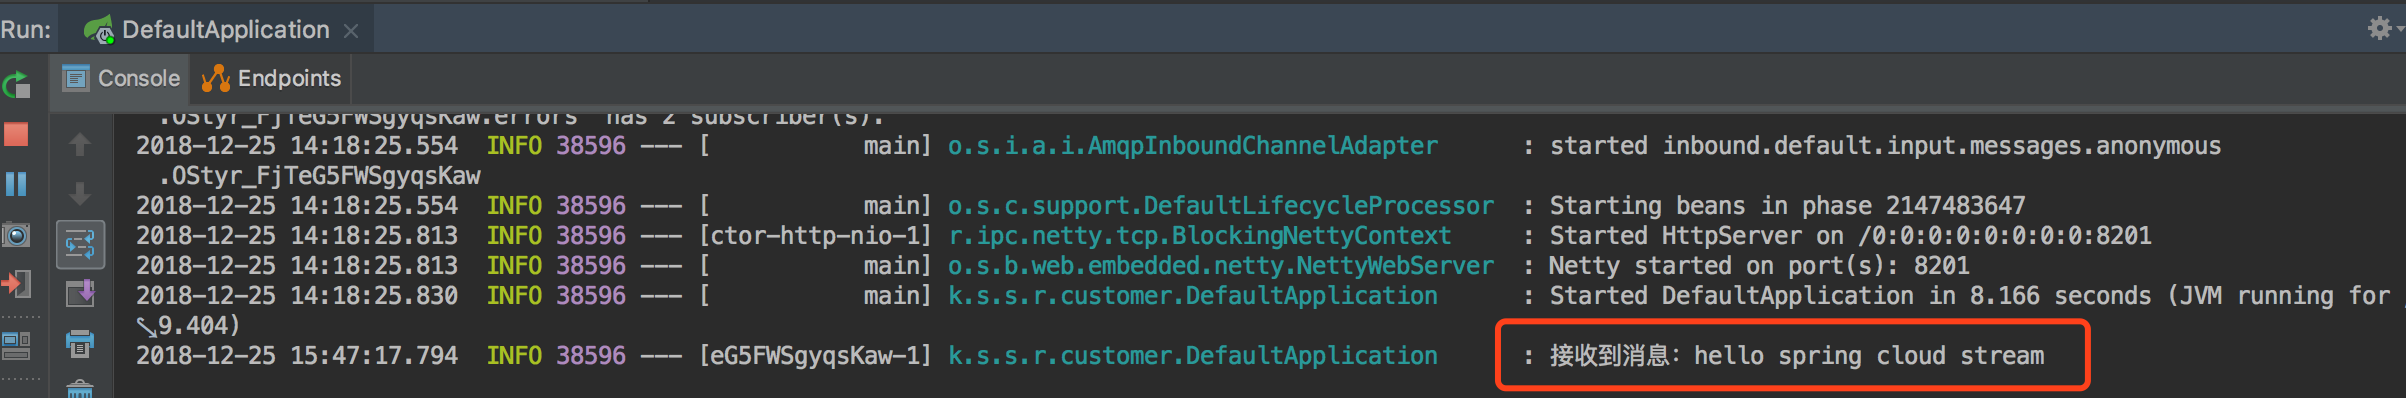Jump down the stack trace with the down arrow
This screenshot has width=2406, height=398.
[x=80, y=194]
